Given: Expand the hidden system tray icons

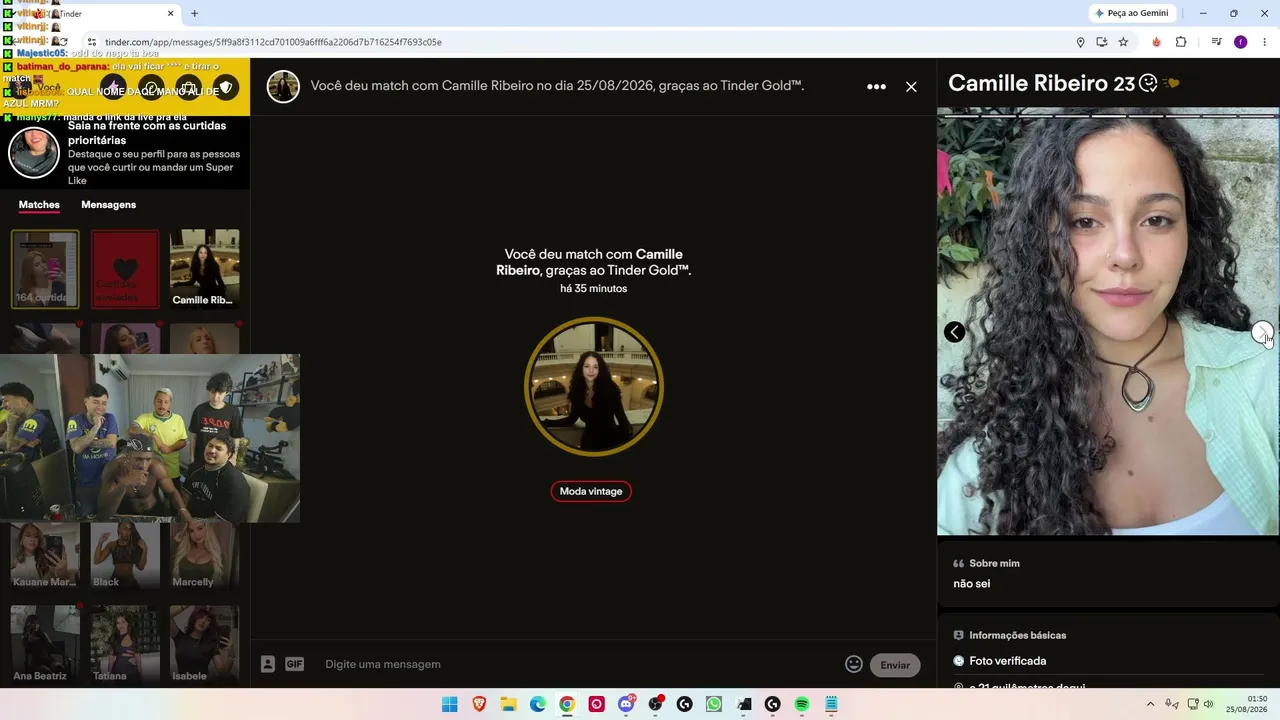Looking at the screenshot, I should [x=1150, y=705].
